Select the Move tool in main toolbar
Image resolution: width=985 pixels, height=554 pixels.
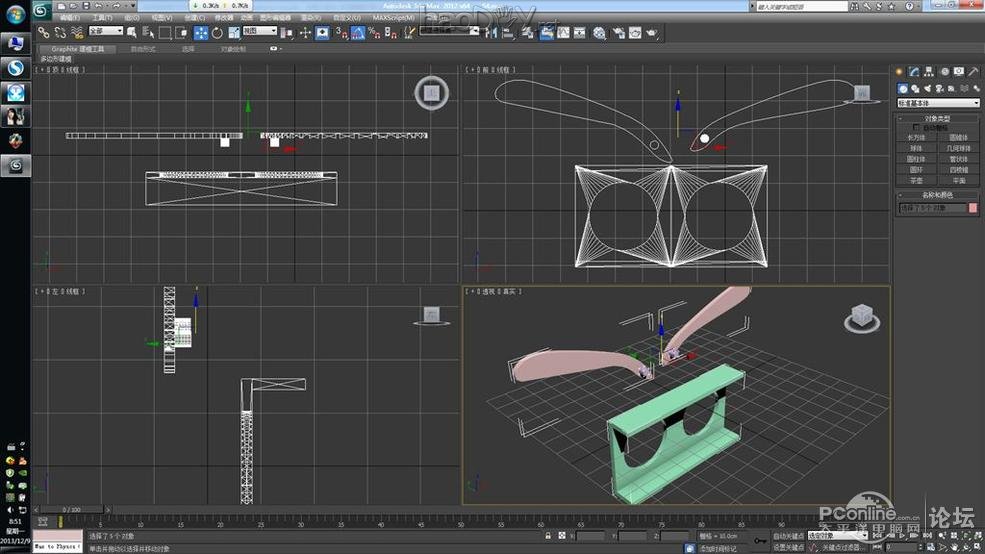tap(200, 32)
